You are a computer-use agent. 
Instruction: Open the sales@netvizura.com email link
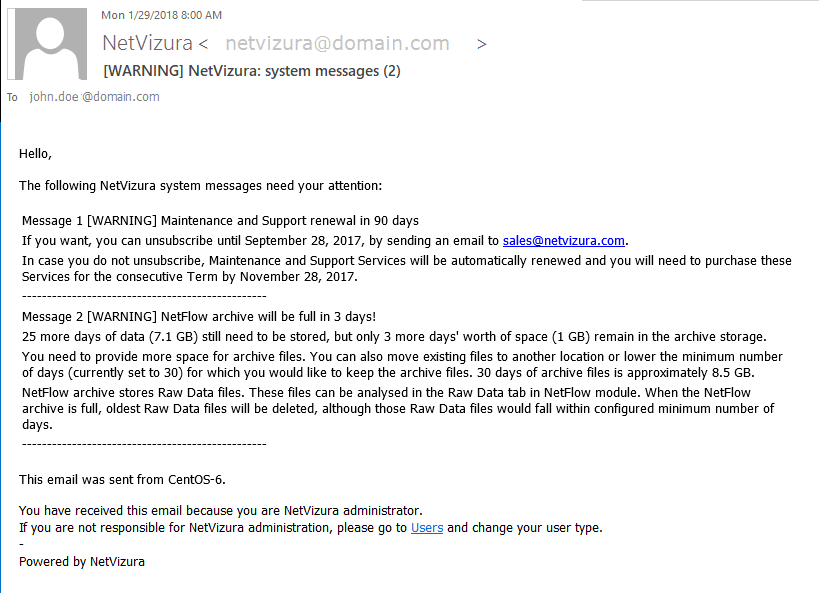point(563,240)
